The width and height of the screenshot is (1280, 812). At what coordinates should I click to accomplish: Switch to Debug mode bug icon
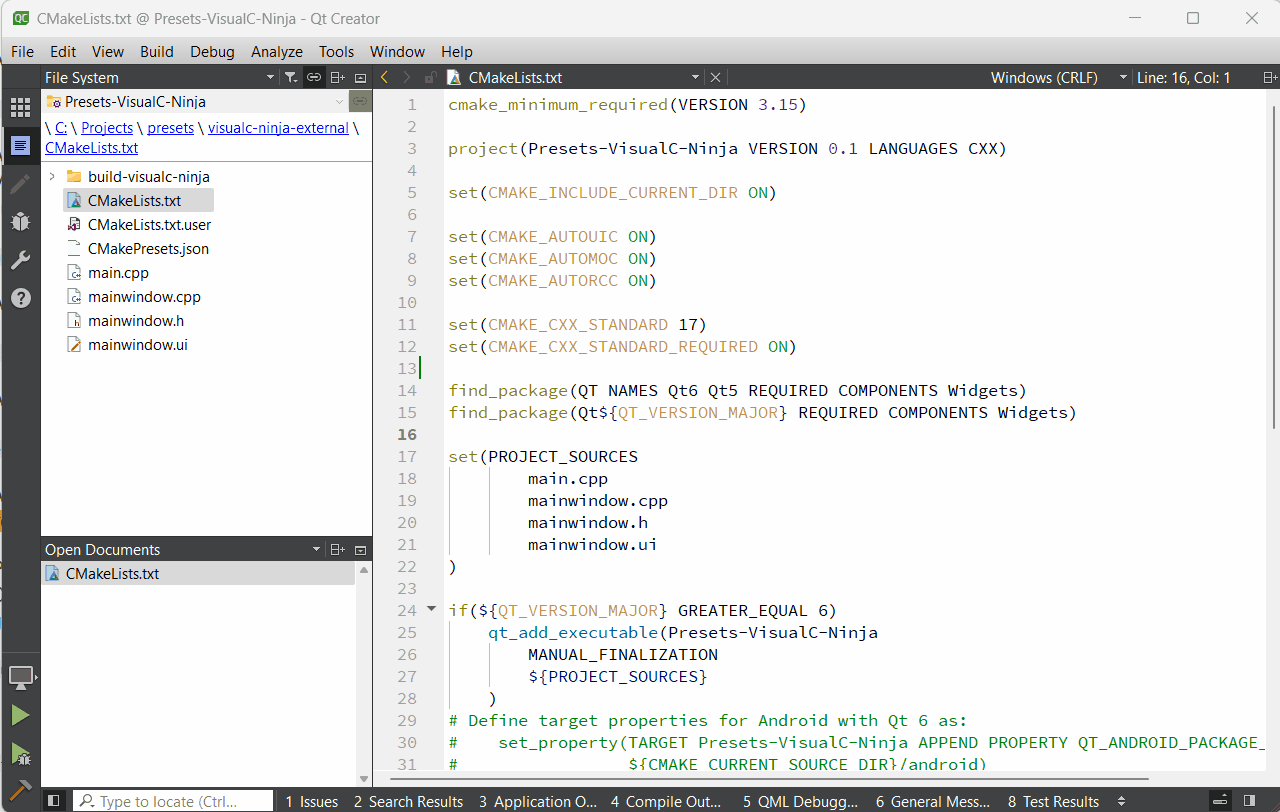coord(20,221)
